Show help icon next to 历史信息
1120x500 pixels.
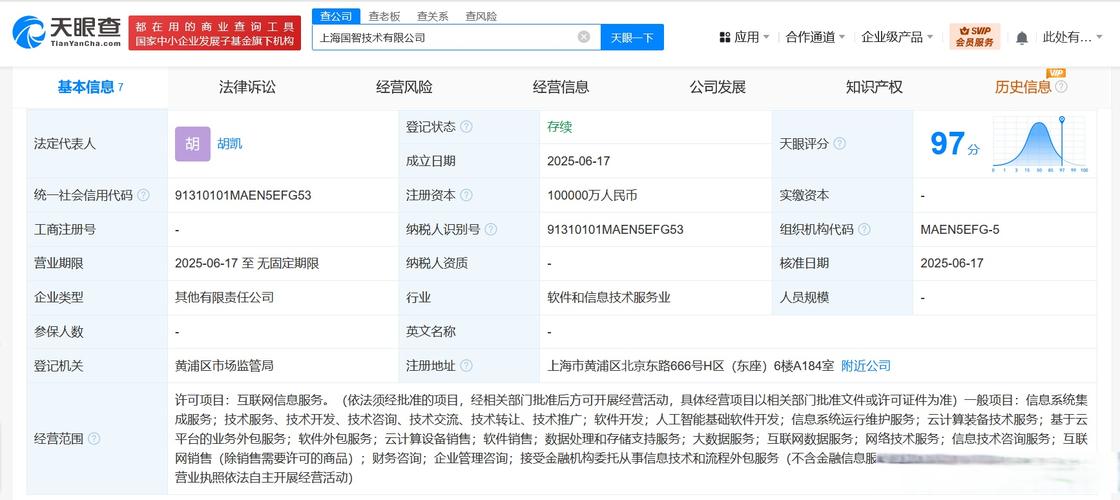pyautogui.click(x=1061, y=87)
